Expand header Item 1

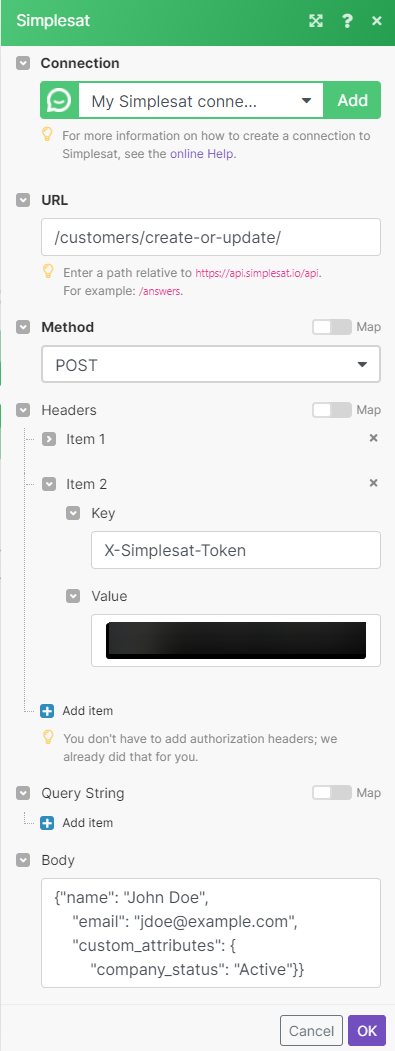(x=49, y=440)
